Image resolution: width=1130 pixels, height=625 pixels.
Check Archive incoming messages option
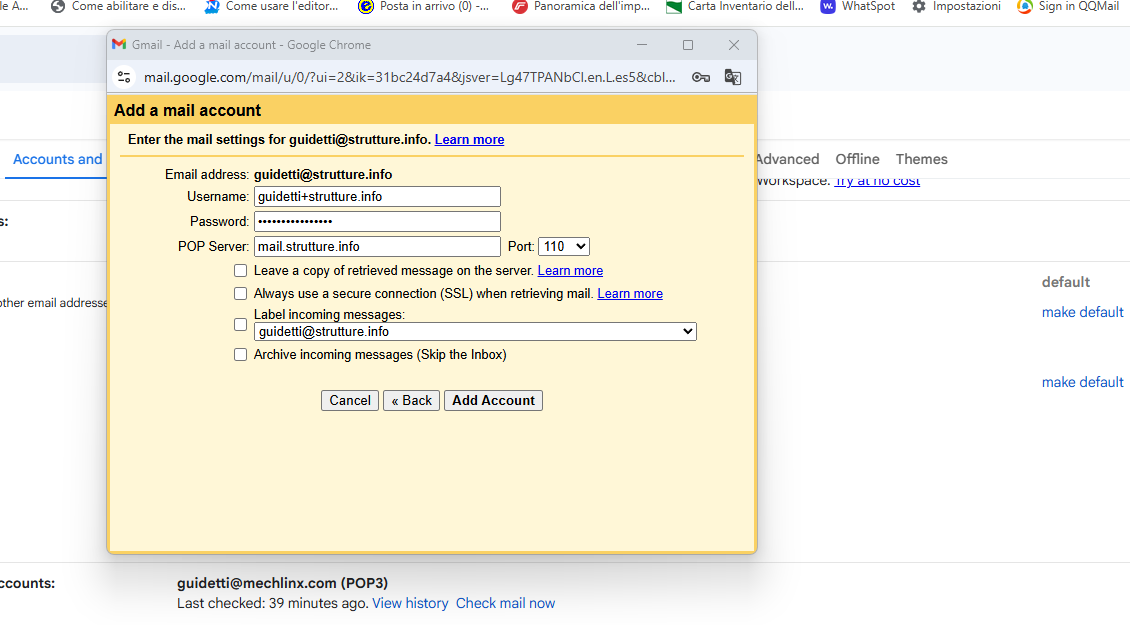coord(240,355)
